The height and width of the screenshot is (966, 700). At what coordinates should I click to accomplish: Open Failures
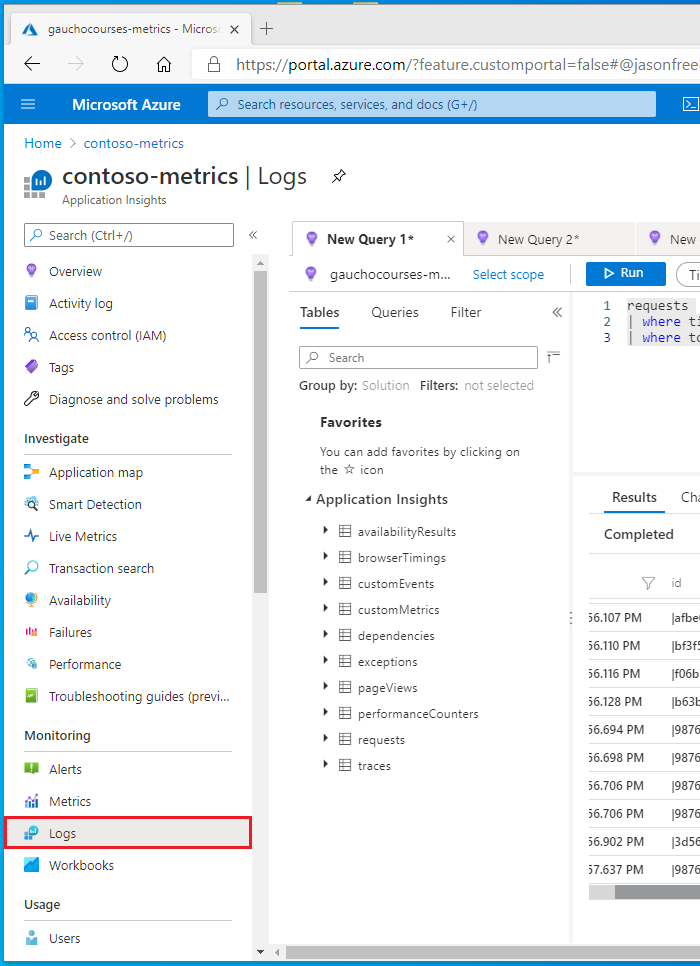pos(70,632)
